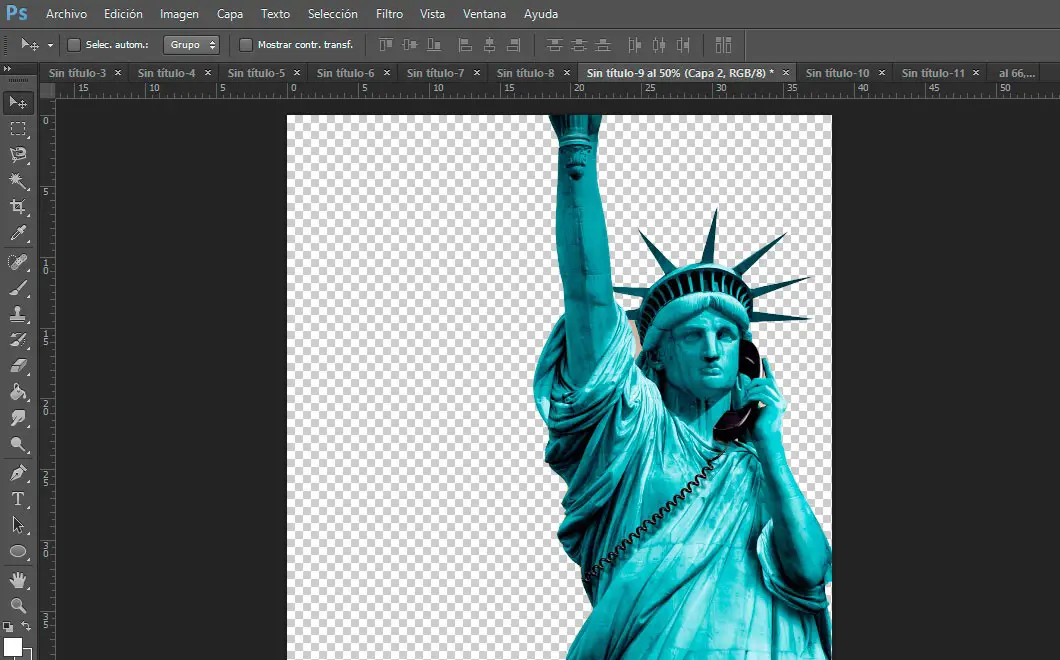
Task: Open the Imagen menu
Action: [x=179, y=14]
